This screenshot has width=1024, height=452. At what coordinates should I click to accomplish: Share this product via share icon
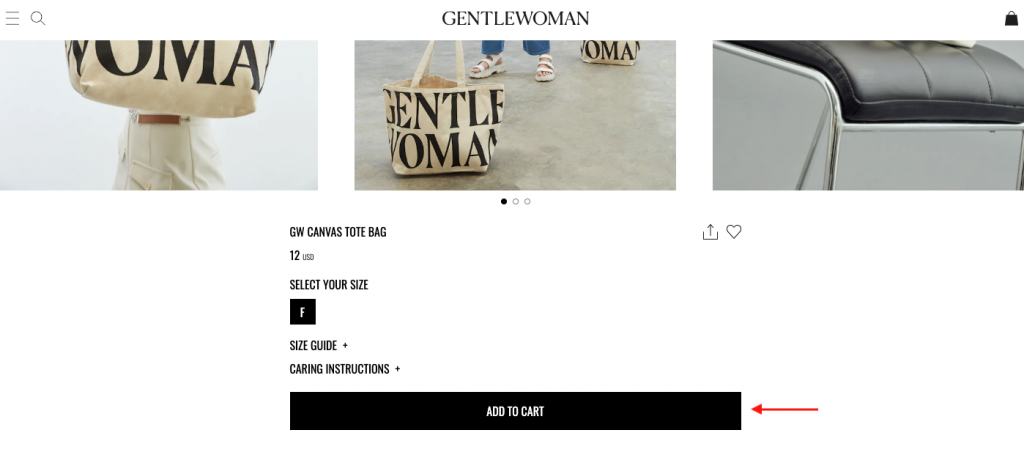[710, 232]
